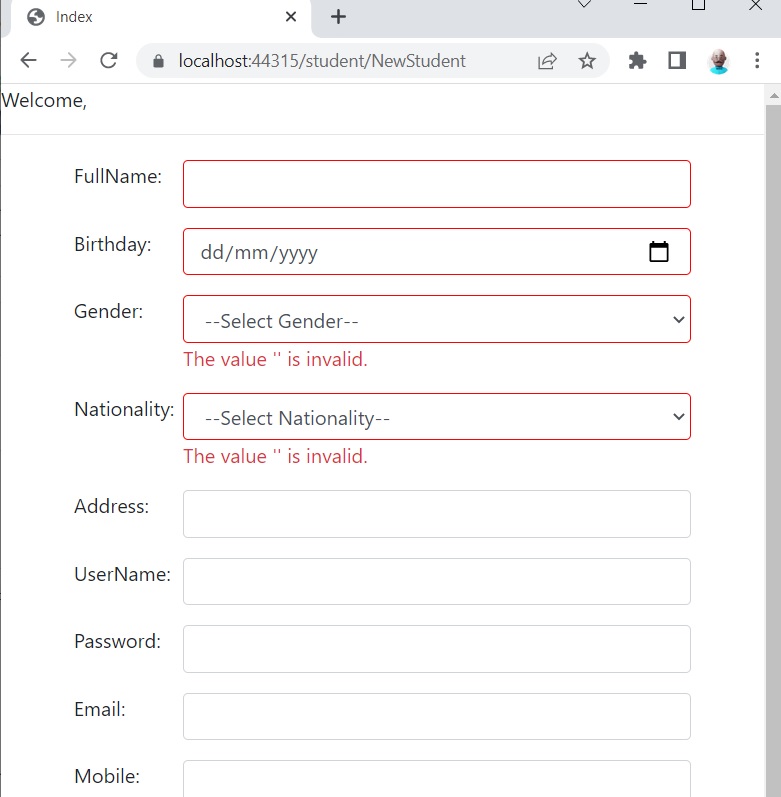Bookmark this page with star icon

click(587, 61)
